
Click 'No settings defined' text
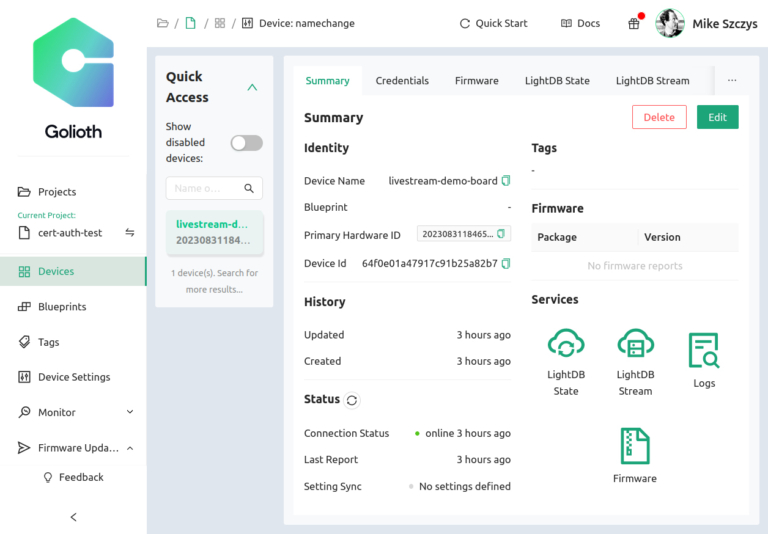point(465,486)
